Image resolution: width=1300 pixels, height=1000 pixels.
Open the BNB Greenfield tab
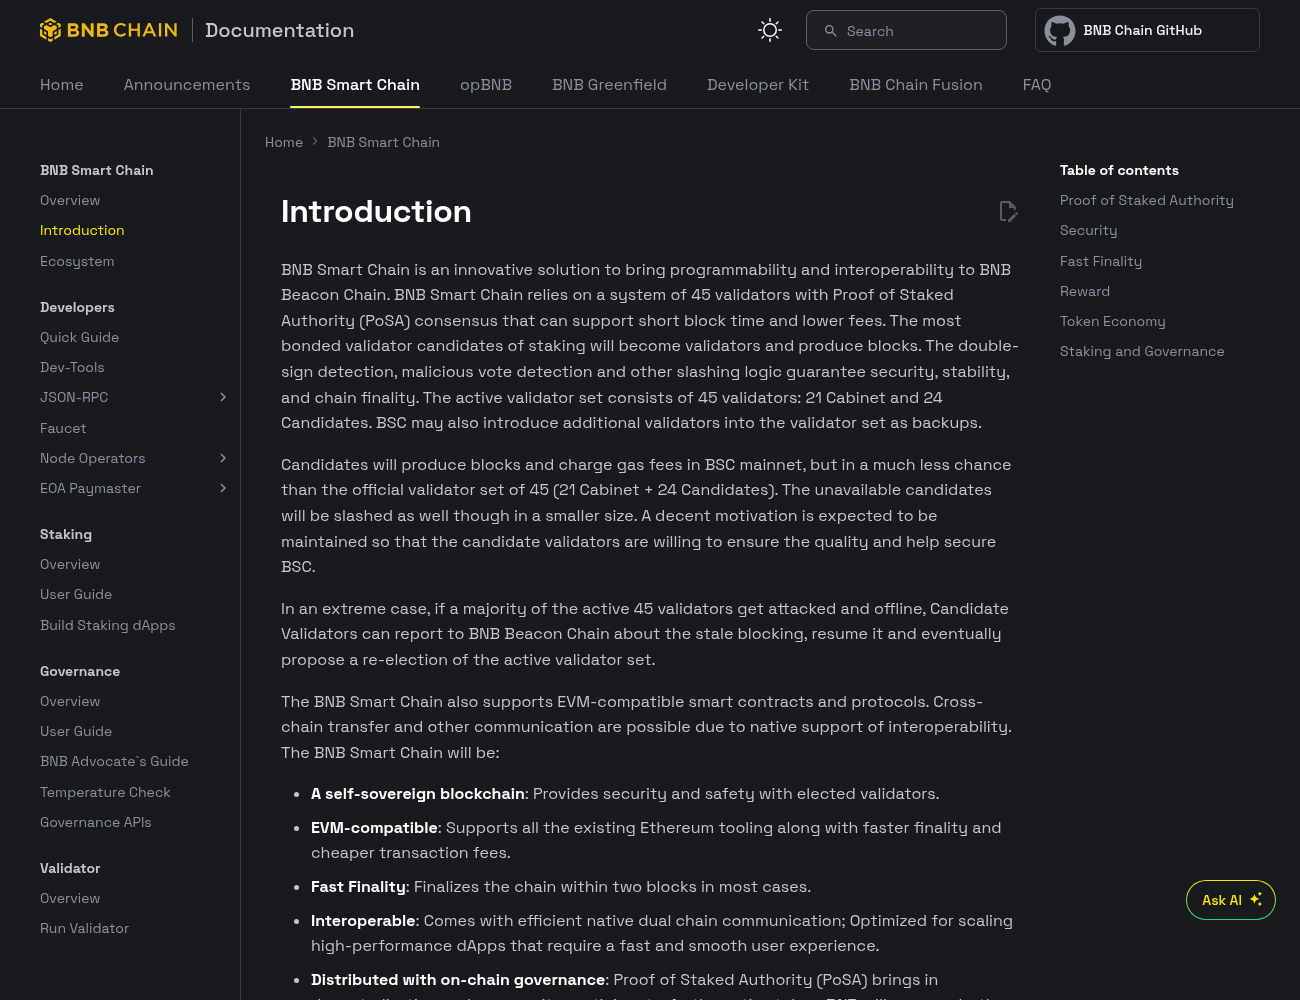click(609, 85)
